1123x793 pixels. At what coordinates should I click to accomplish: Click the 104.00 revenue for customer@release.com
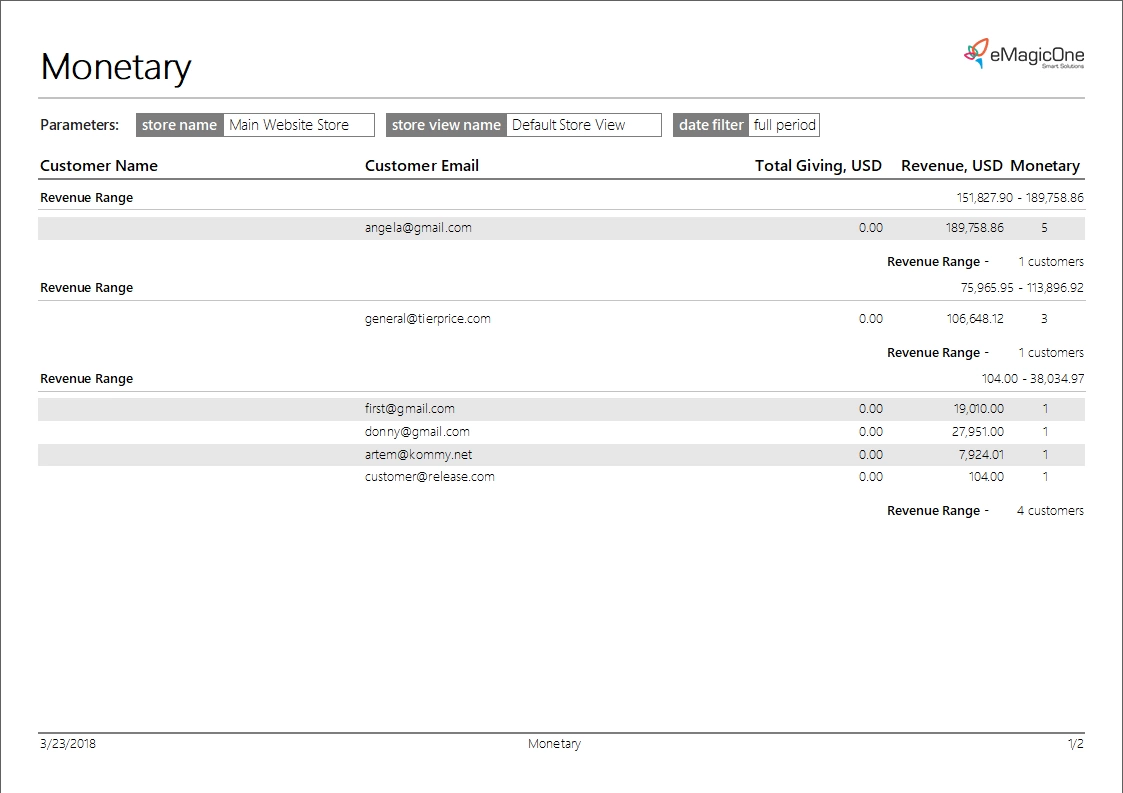[986, 476]
